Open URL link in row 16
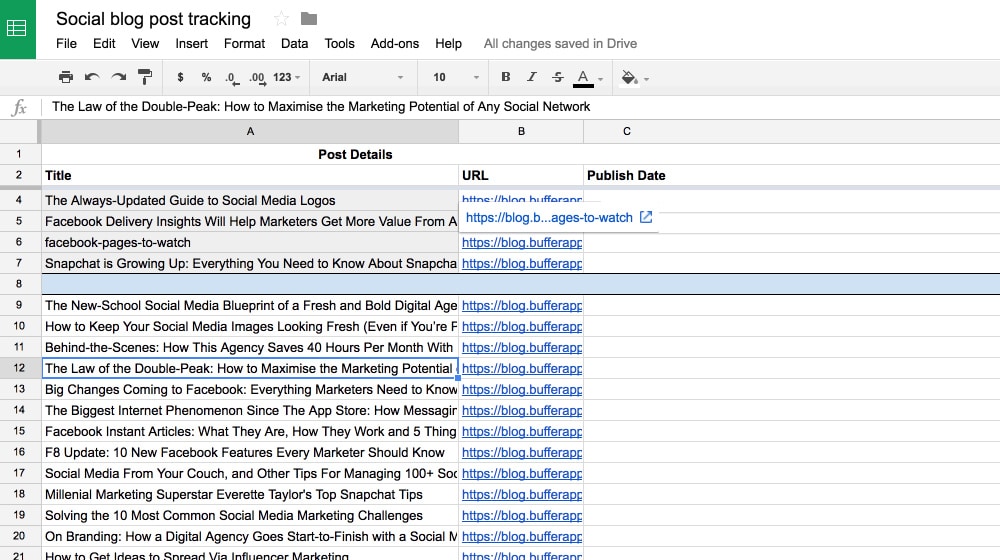The width and height of the screenshot is (1000, 560). pos(522,453)
